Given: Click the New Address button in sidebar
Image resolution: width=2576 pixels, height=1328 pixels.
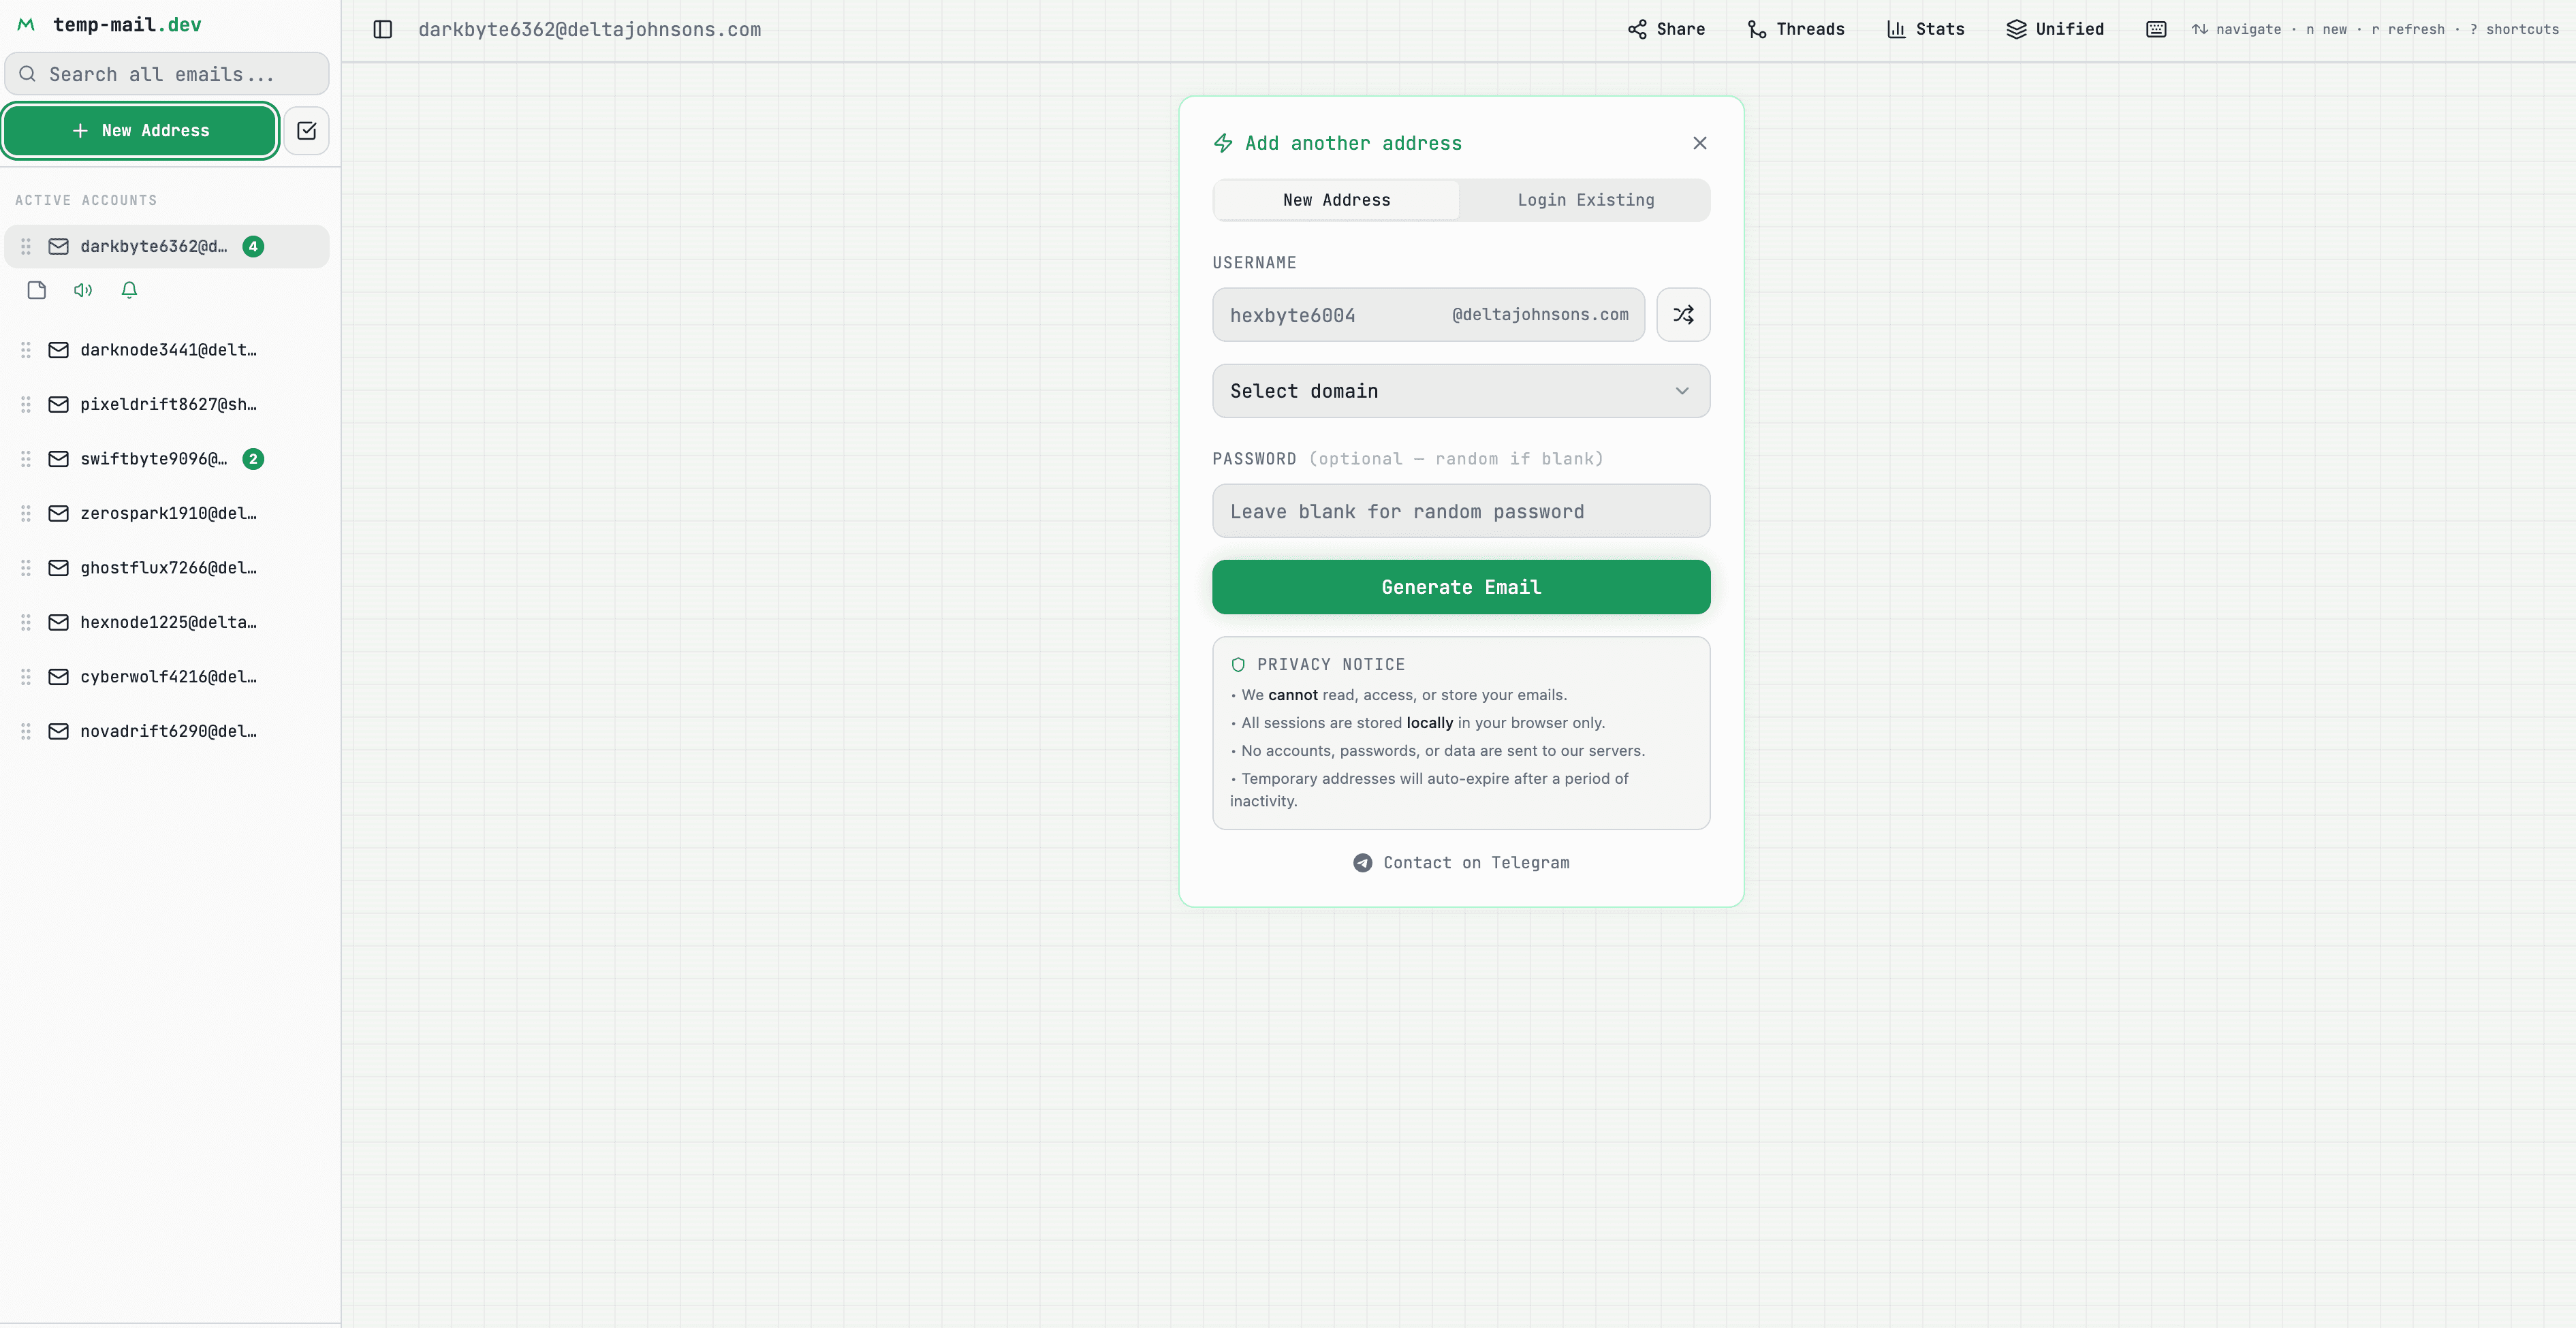Looking at the screenshot, I should click(x=140, y=130).
